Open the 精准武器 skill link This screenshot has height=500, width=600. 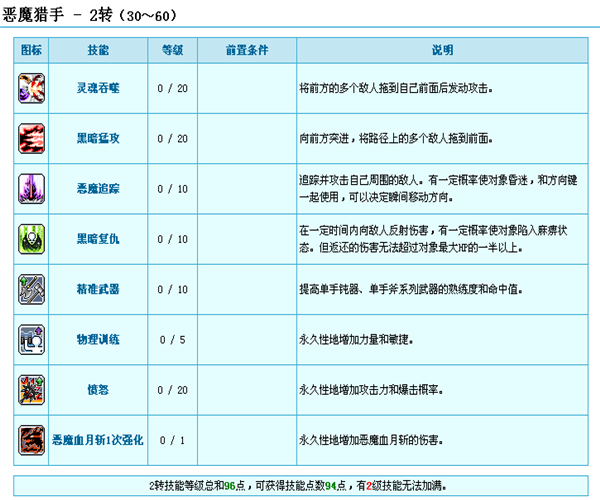coord(98,289)
